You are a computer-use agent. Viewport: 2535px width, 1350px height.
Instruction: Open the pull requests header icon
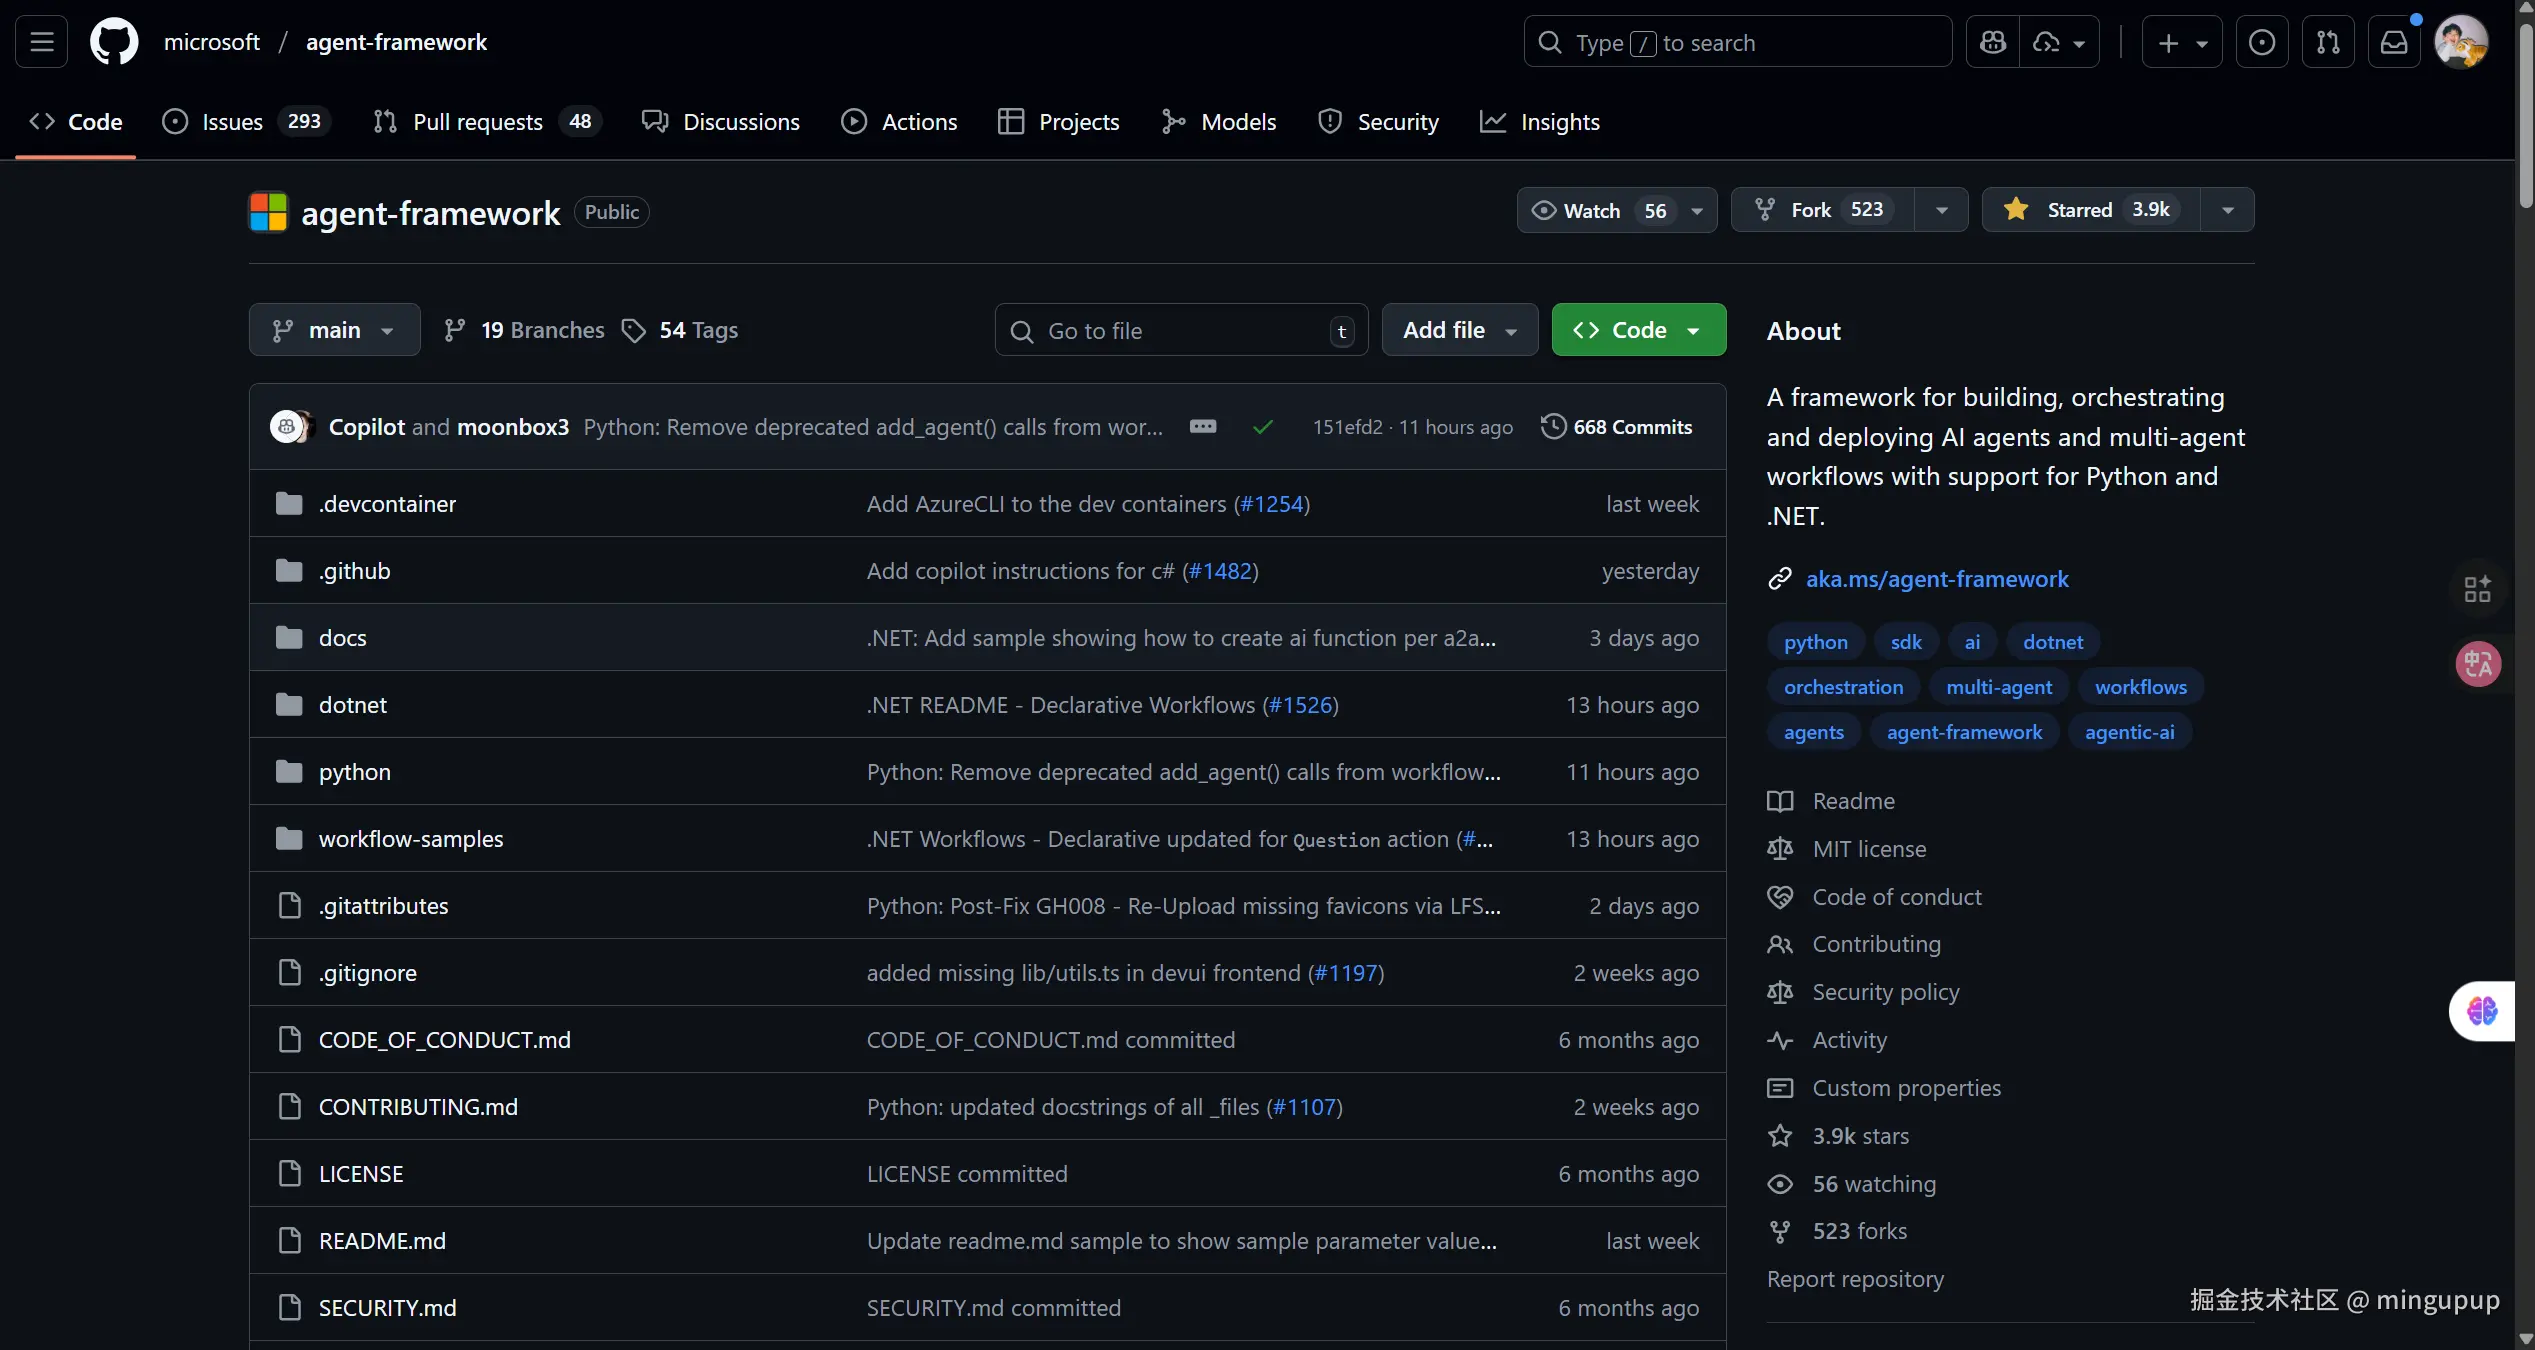click(2327, 42)
